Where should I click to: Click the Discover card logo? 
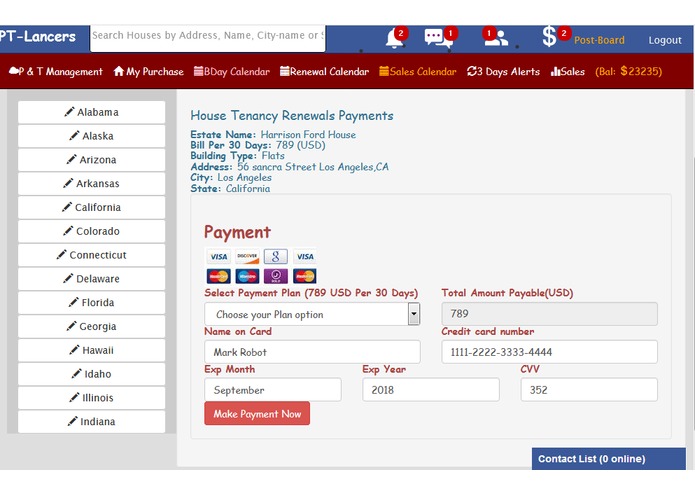[247, 257]
